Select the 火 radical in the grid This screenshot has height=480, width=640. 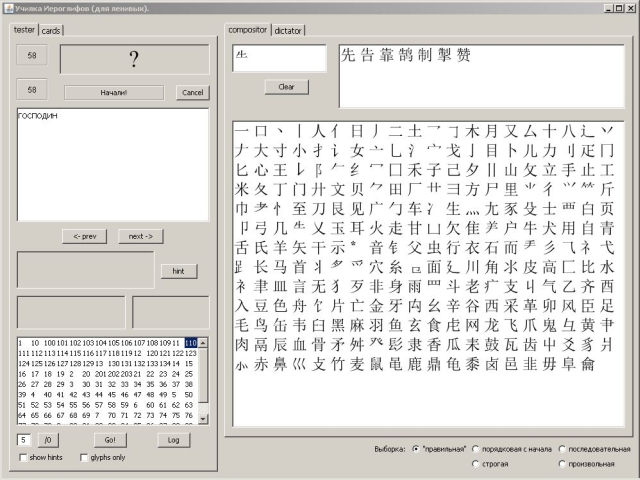[376, 228]
